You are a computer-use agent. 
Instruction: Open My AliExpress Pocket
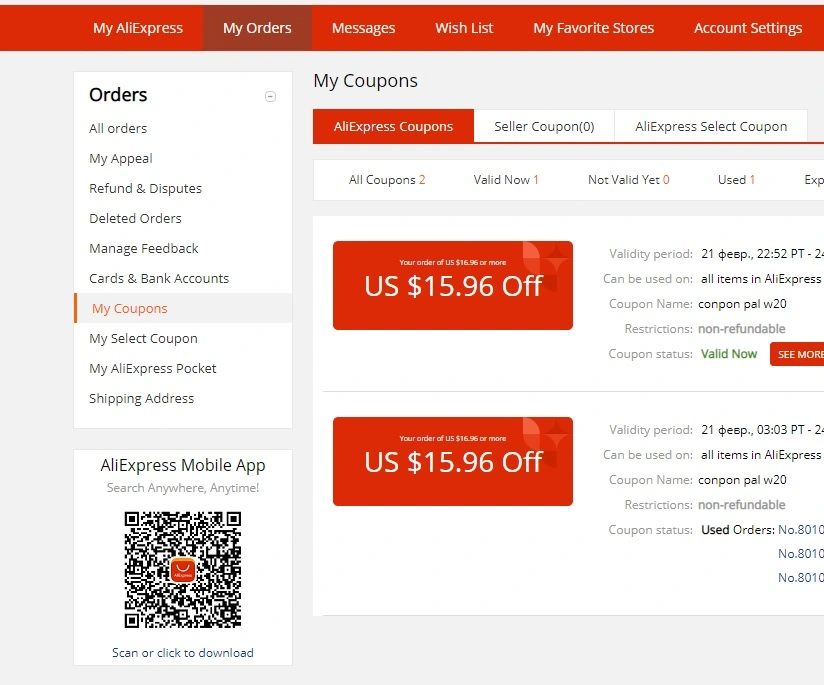point(152,368)
